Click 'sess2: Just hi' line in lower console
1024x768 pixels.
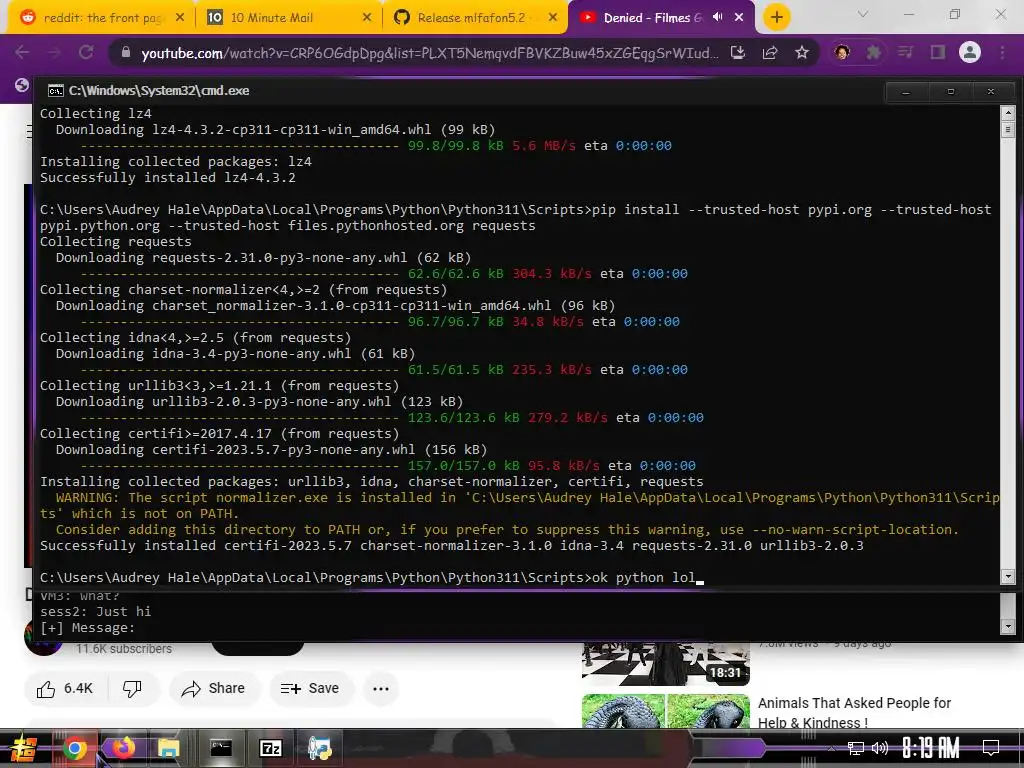(95, 612)
